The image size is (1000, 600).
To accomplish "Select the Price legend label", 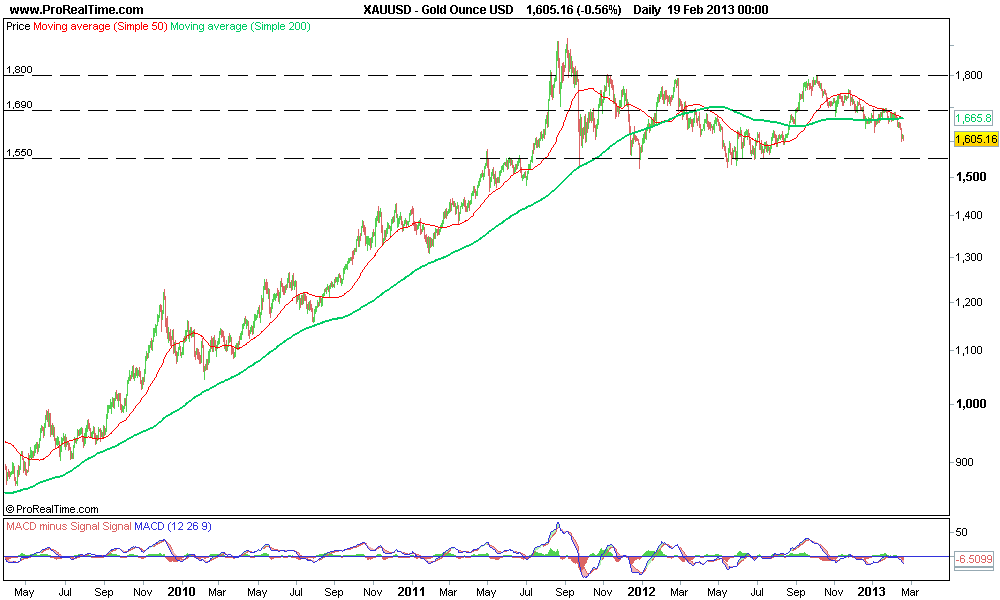I will coord(18,26).
